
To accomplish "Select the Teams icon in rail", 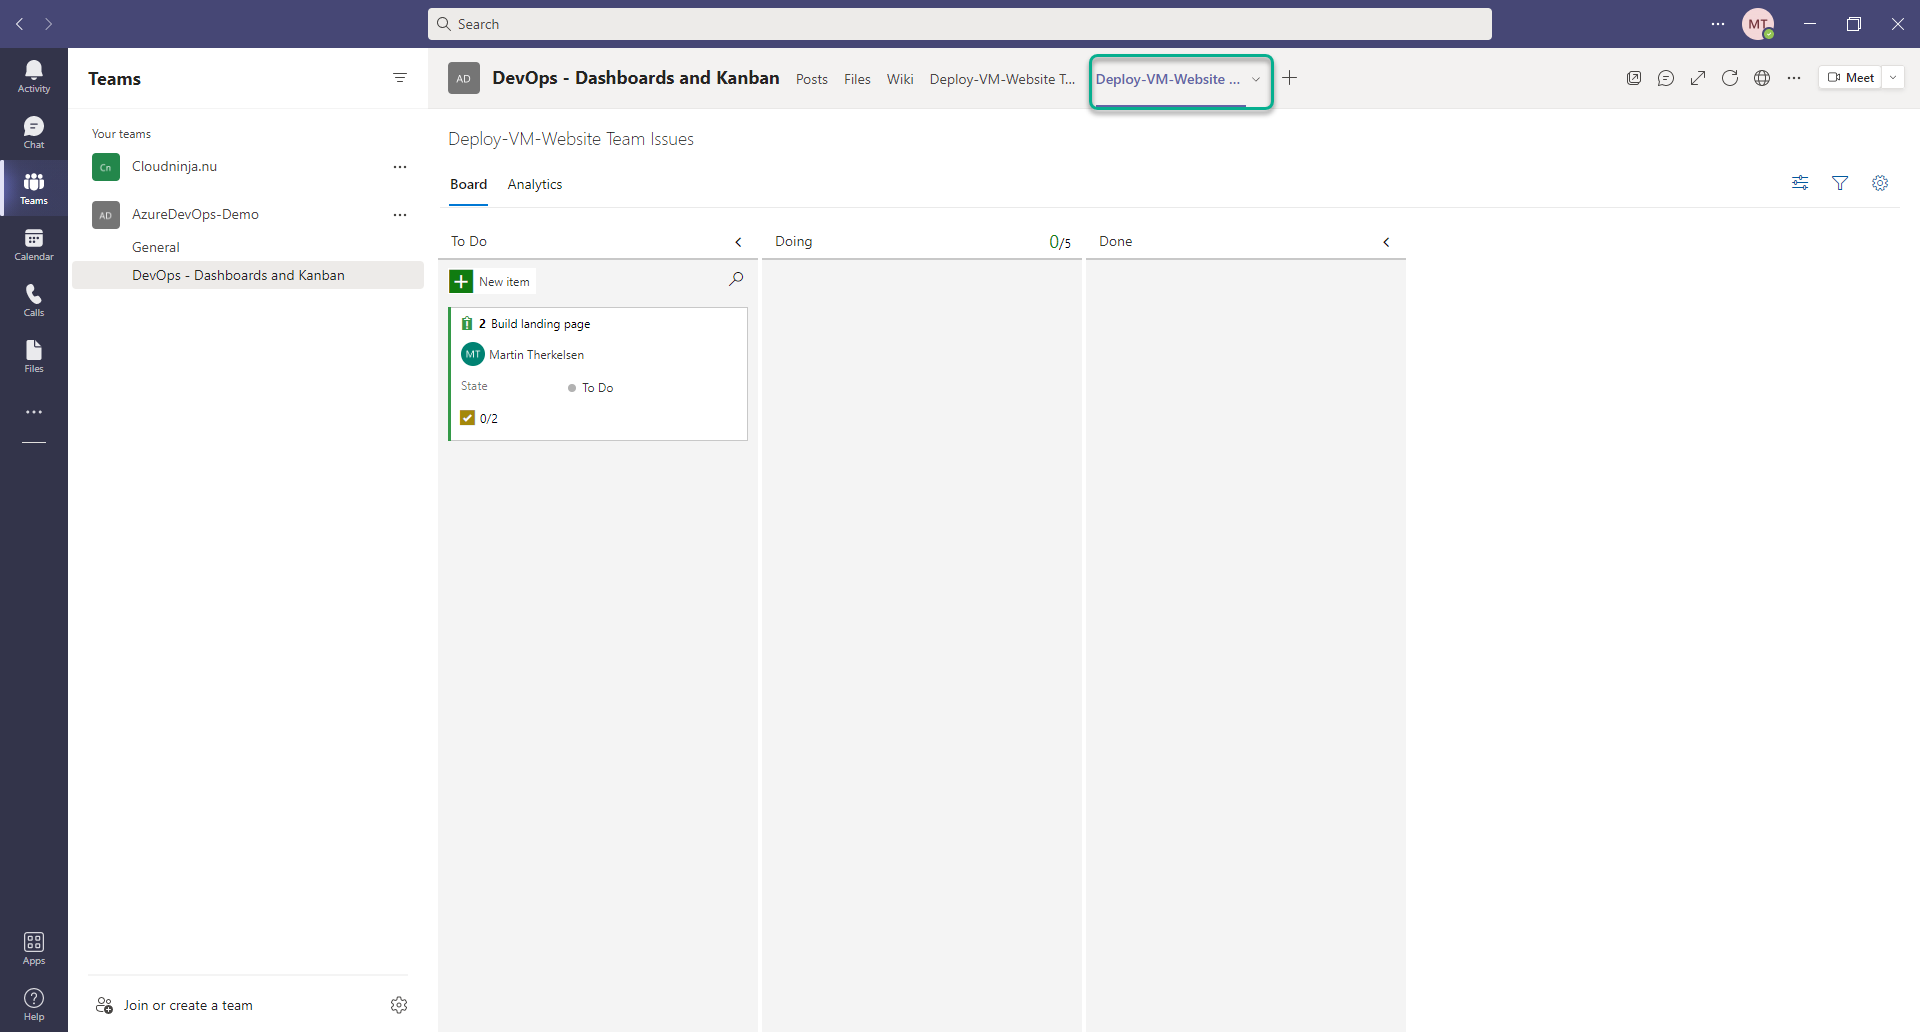I will coord(34,188).
